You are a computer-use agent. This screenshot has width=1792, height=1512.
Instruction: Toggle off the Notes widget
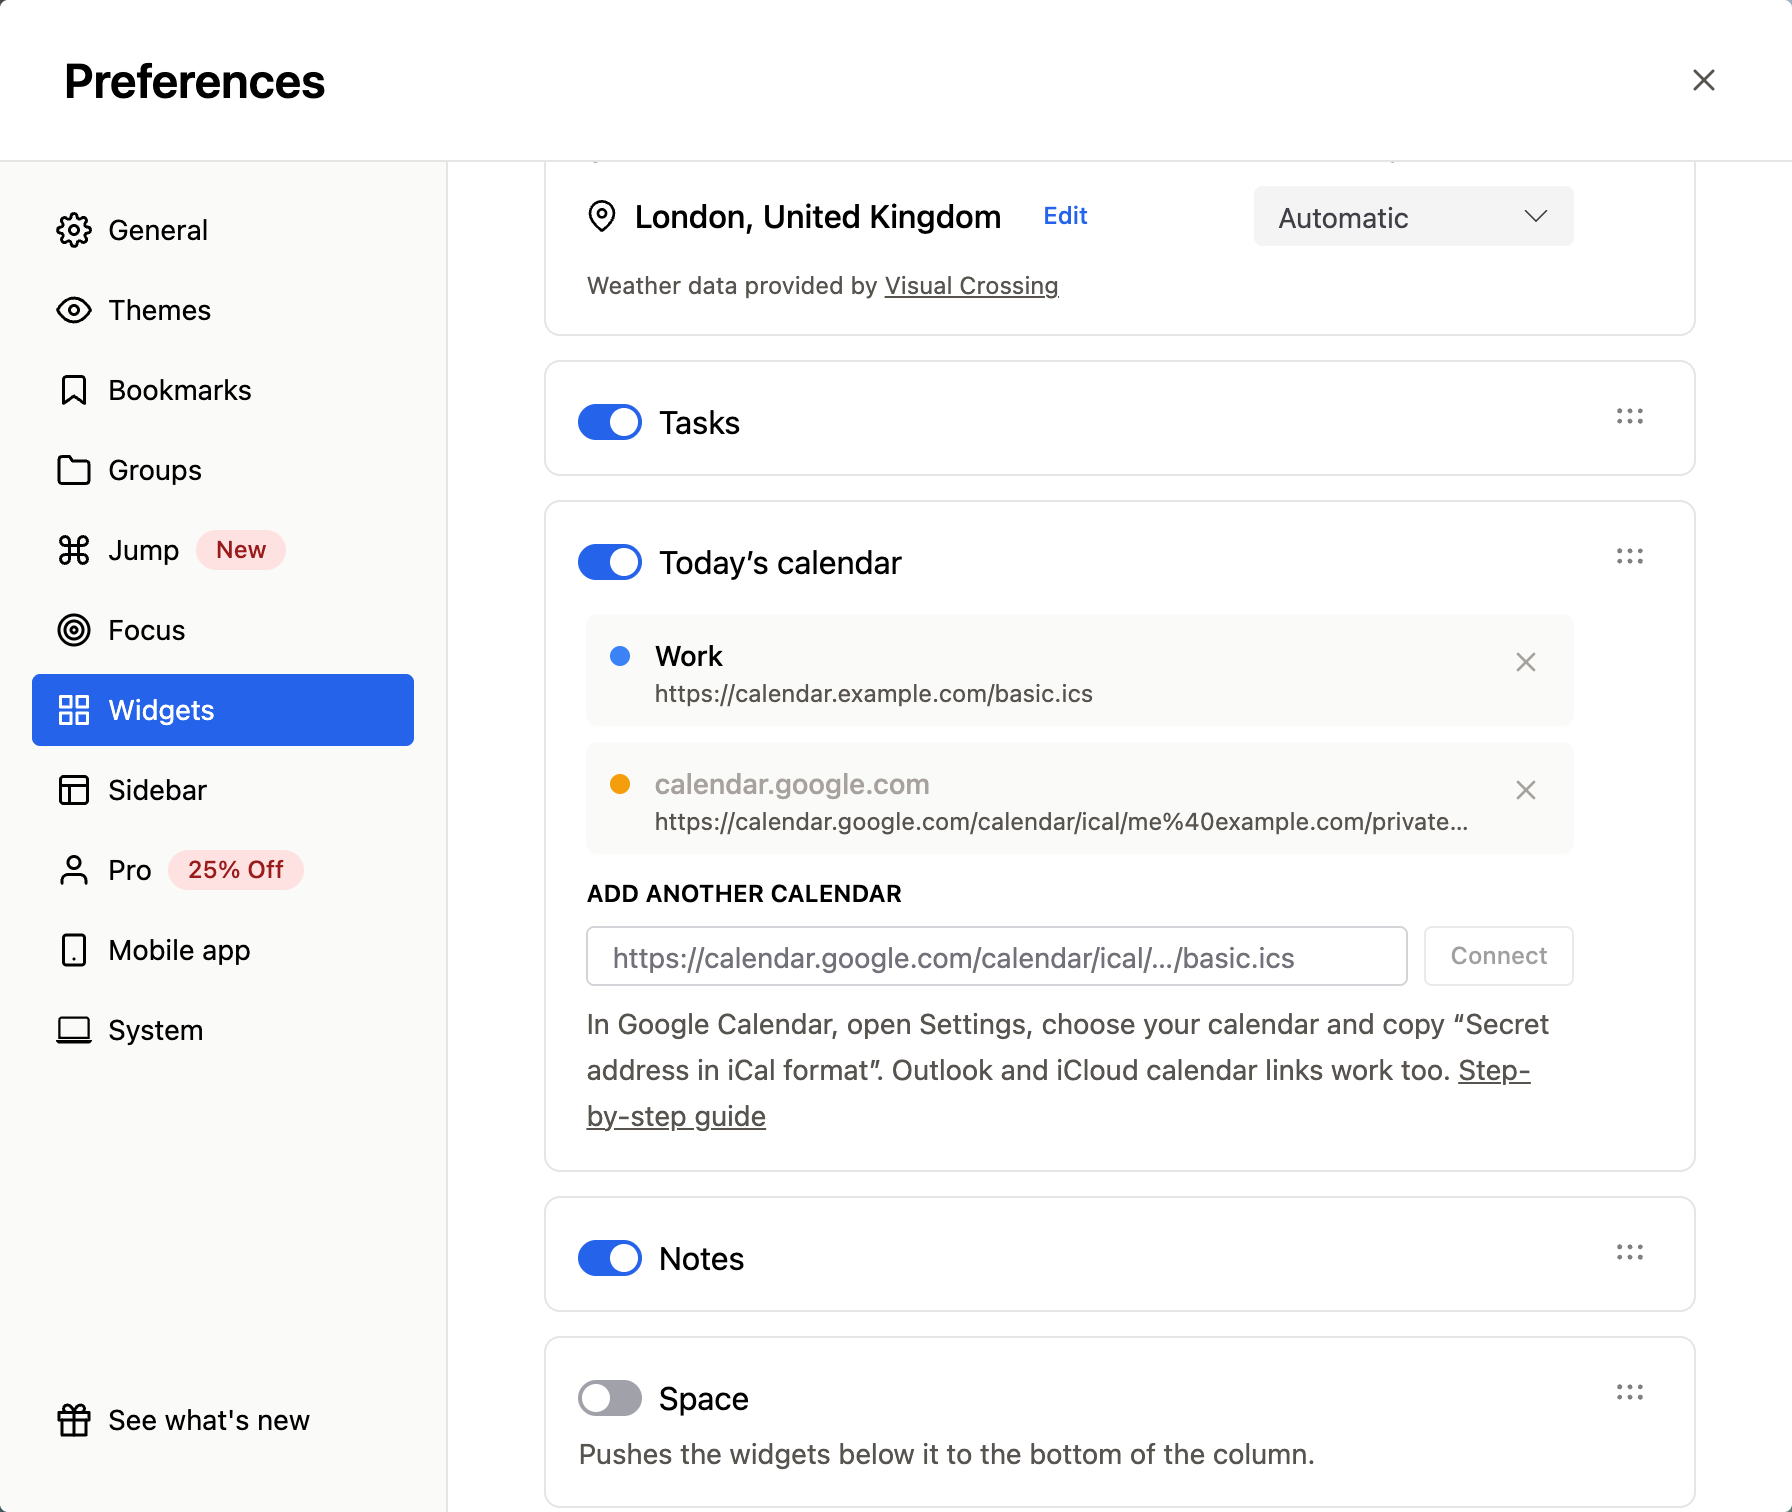[610, 1258]
